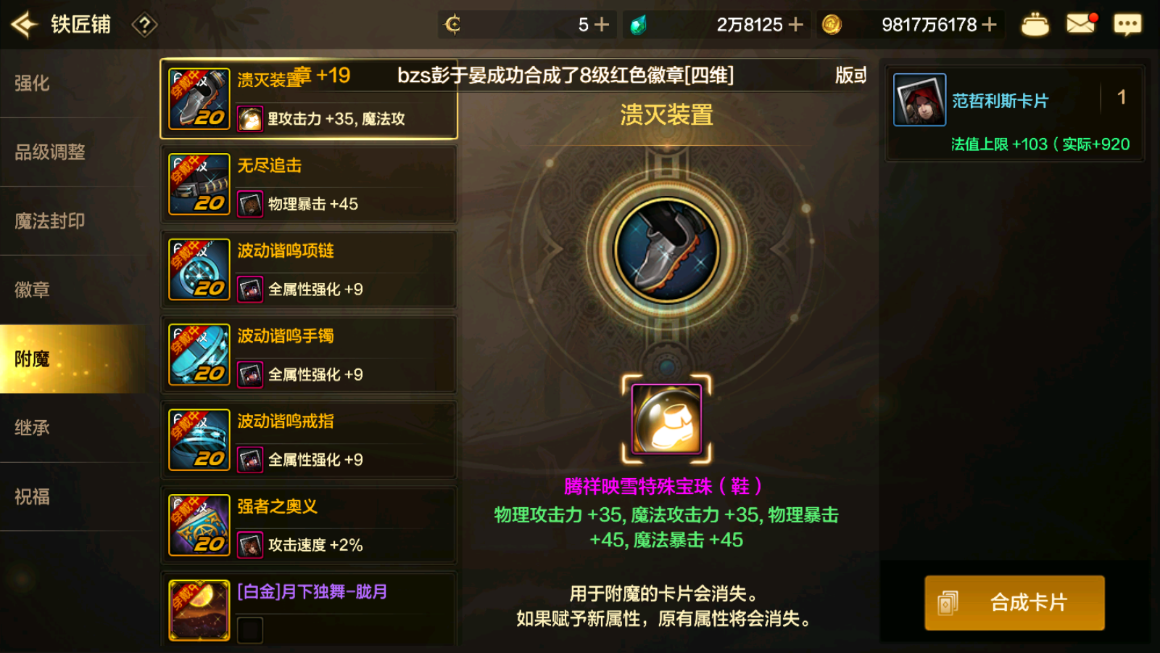Click the fatigue points moon icon

(453, 24)
